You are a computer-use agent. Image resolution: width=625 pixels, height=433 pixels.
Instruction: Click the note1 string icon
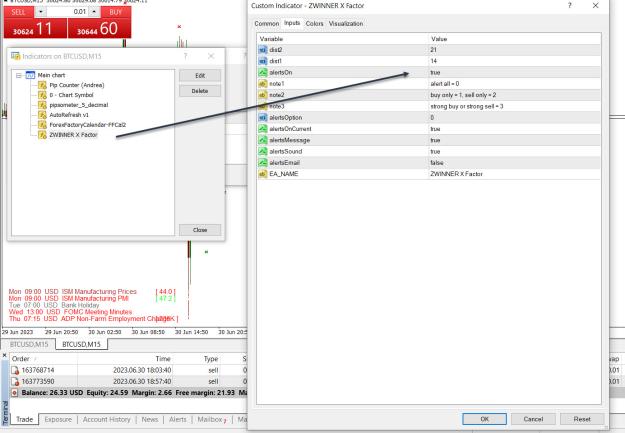(x=263, y=84)
